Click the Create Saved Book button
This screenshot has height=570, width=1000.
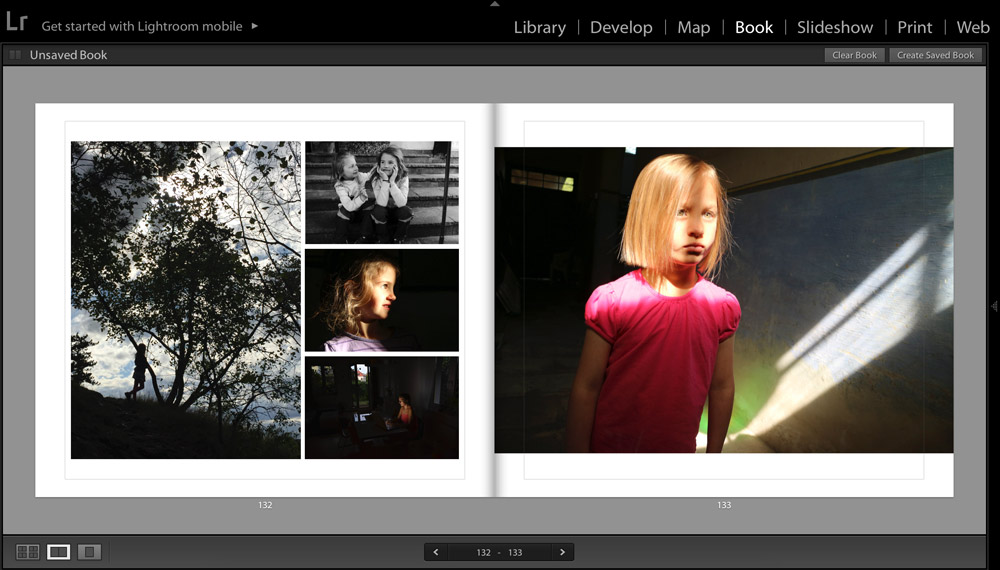[934, 55]
